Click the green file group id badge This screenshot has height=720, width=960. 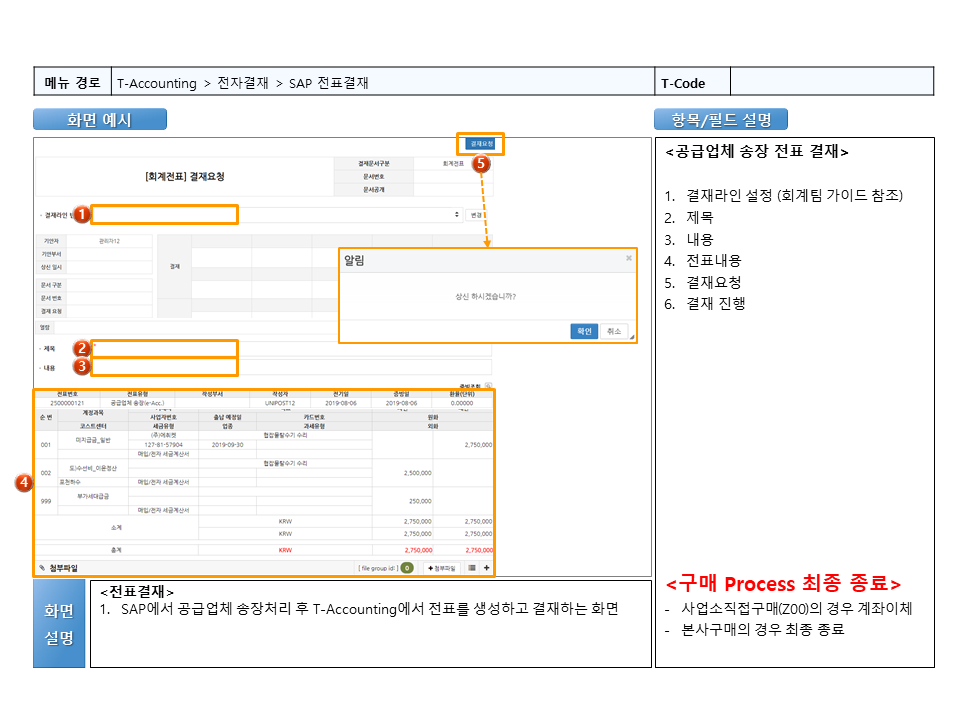[407, 568]
